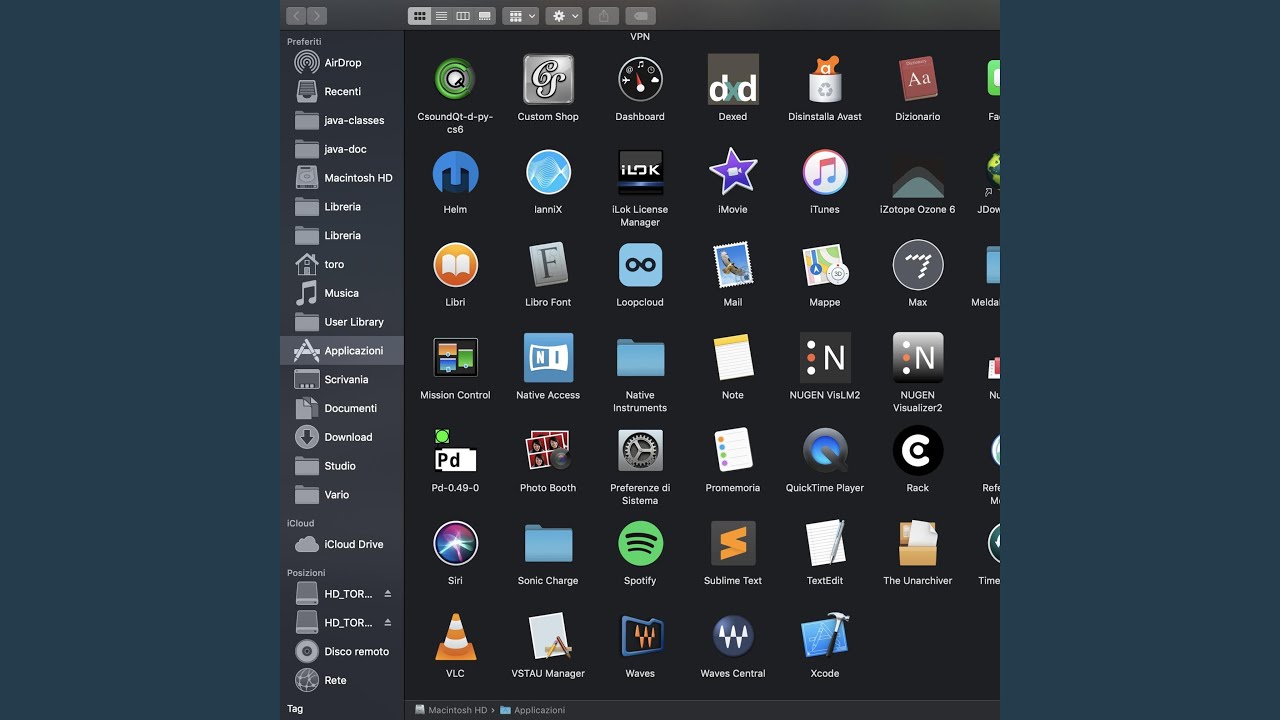Select The Unarchiver icon
1280x720 pixels.
coord(918,544)
